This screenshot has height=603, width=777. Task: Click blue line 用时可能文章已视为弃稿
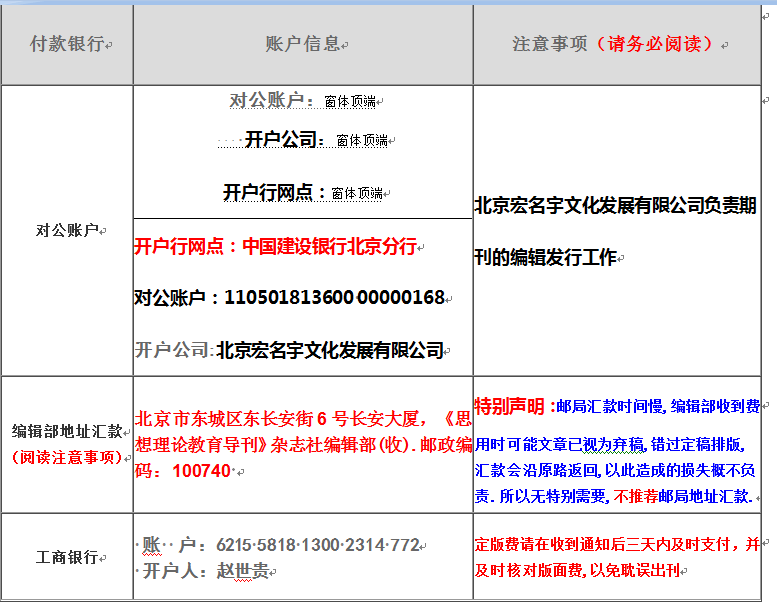(559, 444)
